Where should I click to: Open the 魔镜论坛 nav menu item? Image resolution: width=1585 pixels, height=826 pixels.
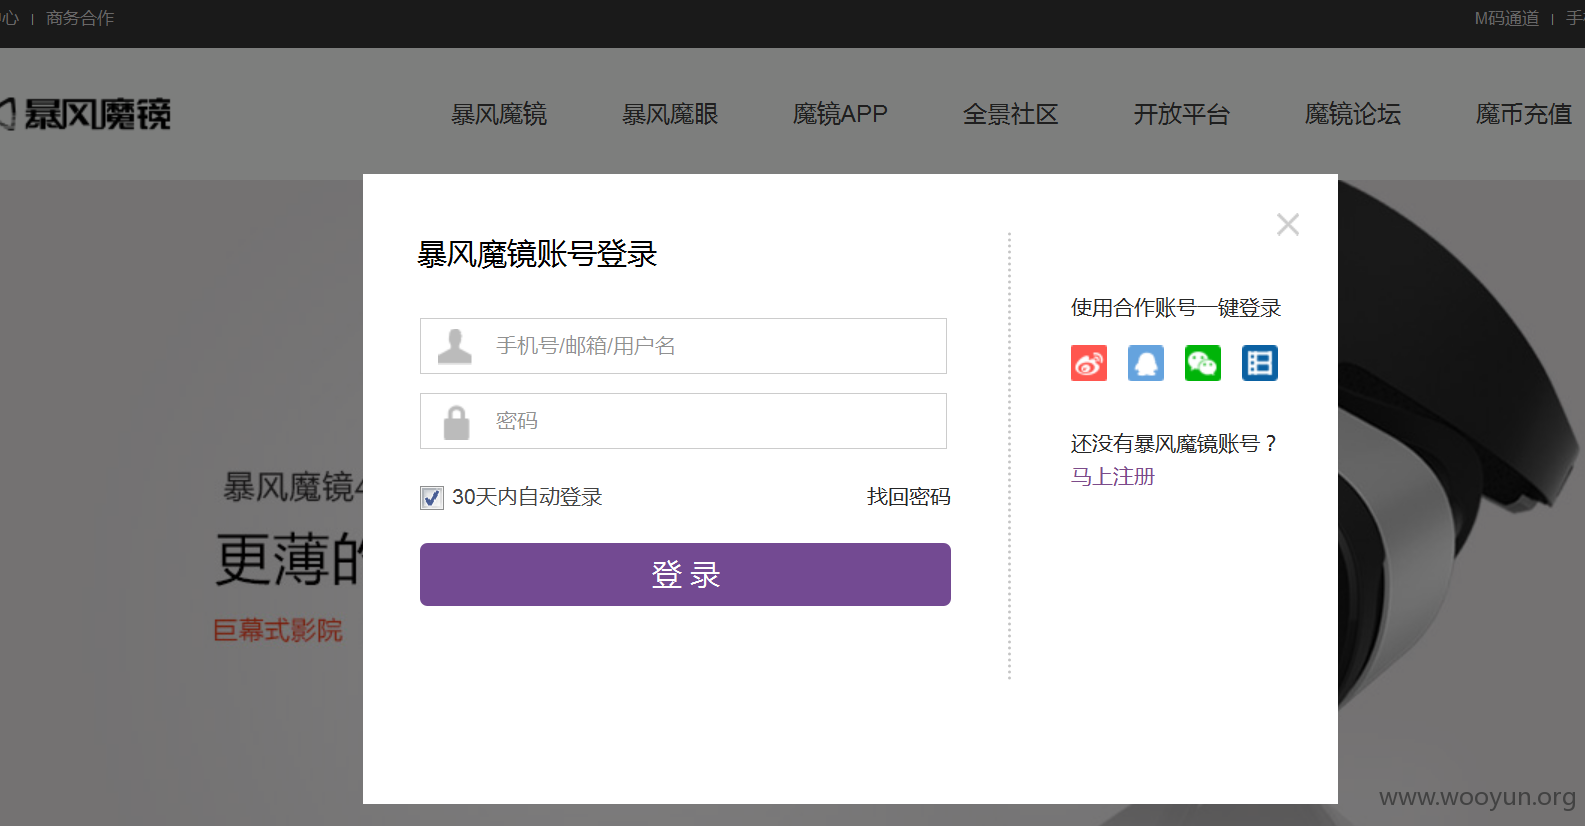pos(1353,114)
